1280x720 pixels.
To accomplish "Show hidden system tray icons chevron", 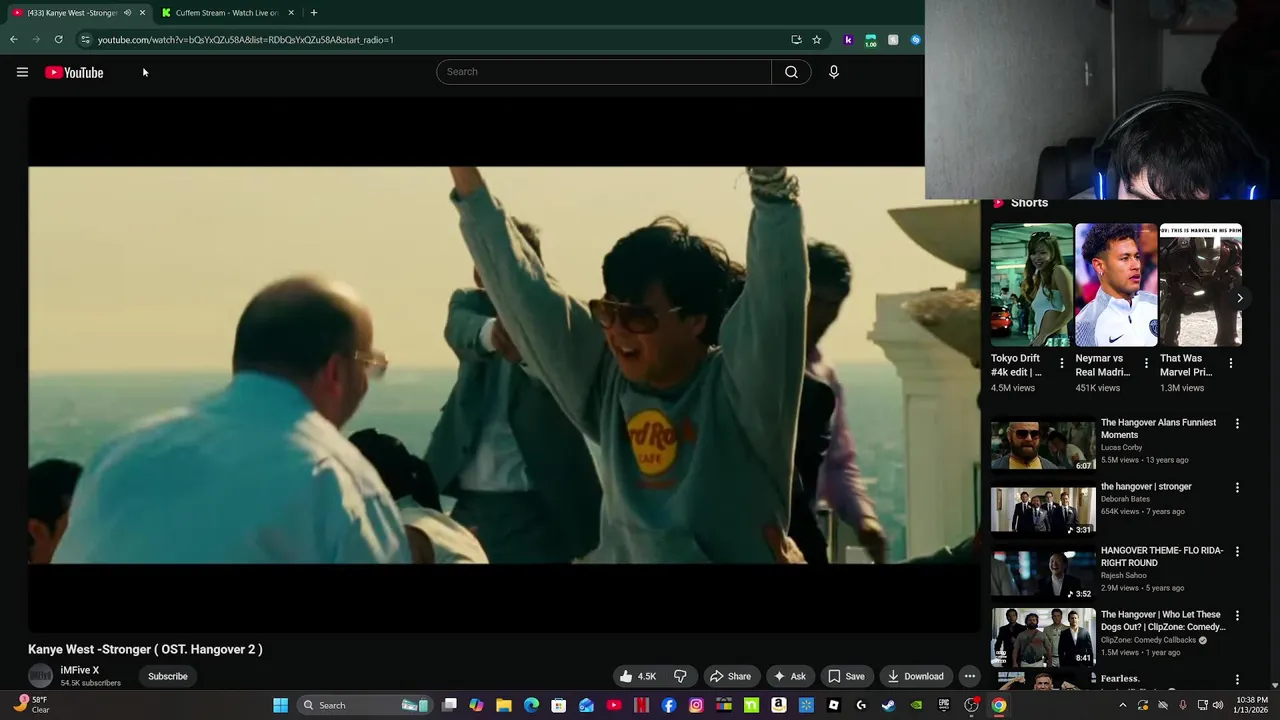I will pyautogui.click(x=1122, y=705).
